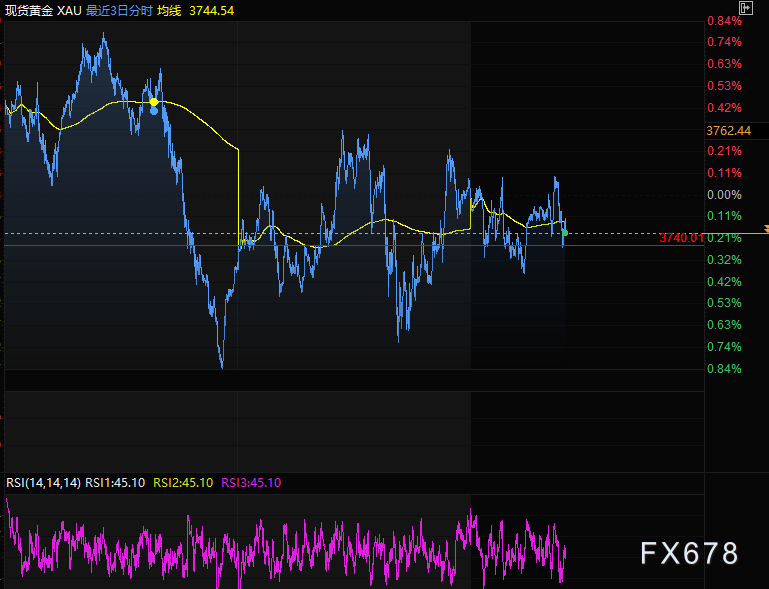This screenshot has width=769, height=589.
Task: Click the 现货黄金 XAU instrument title
Action: pyautogui.click(x=42, y=9)
